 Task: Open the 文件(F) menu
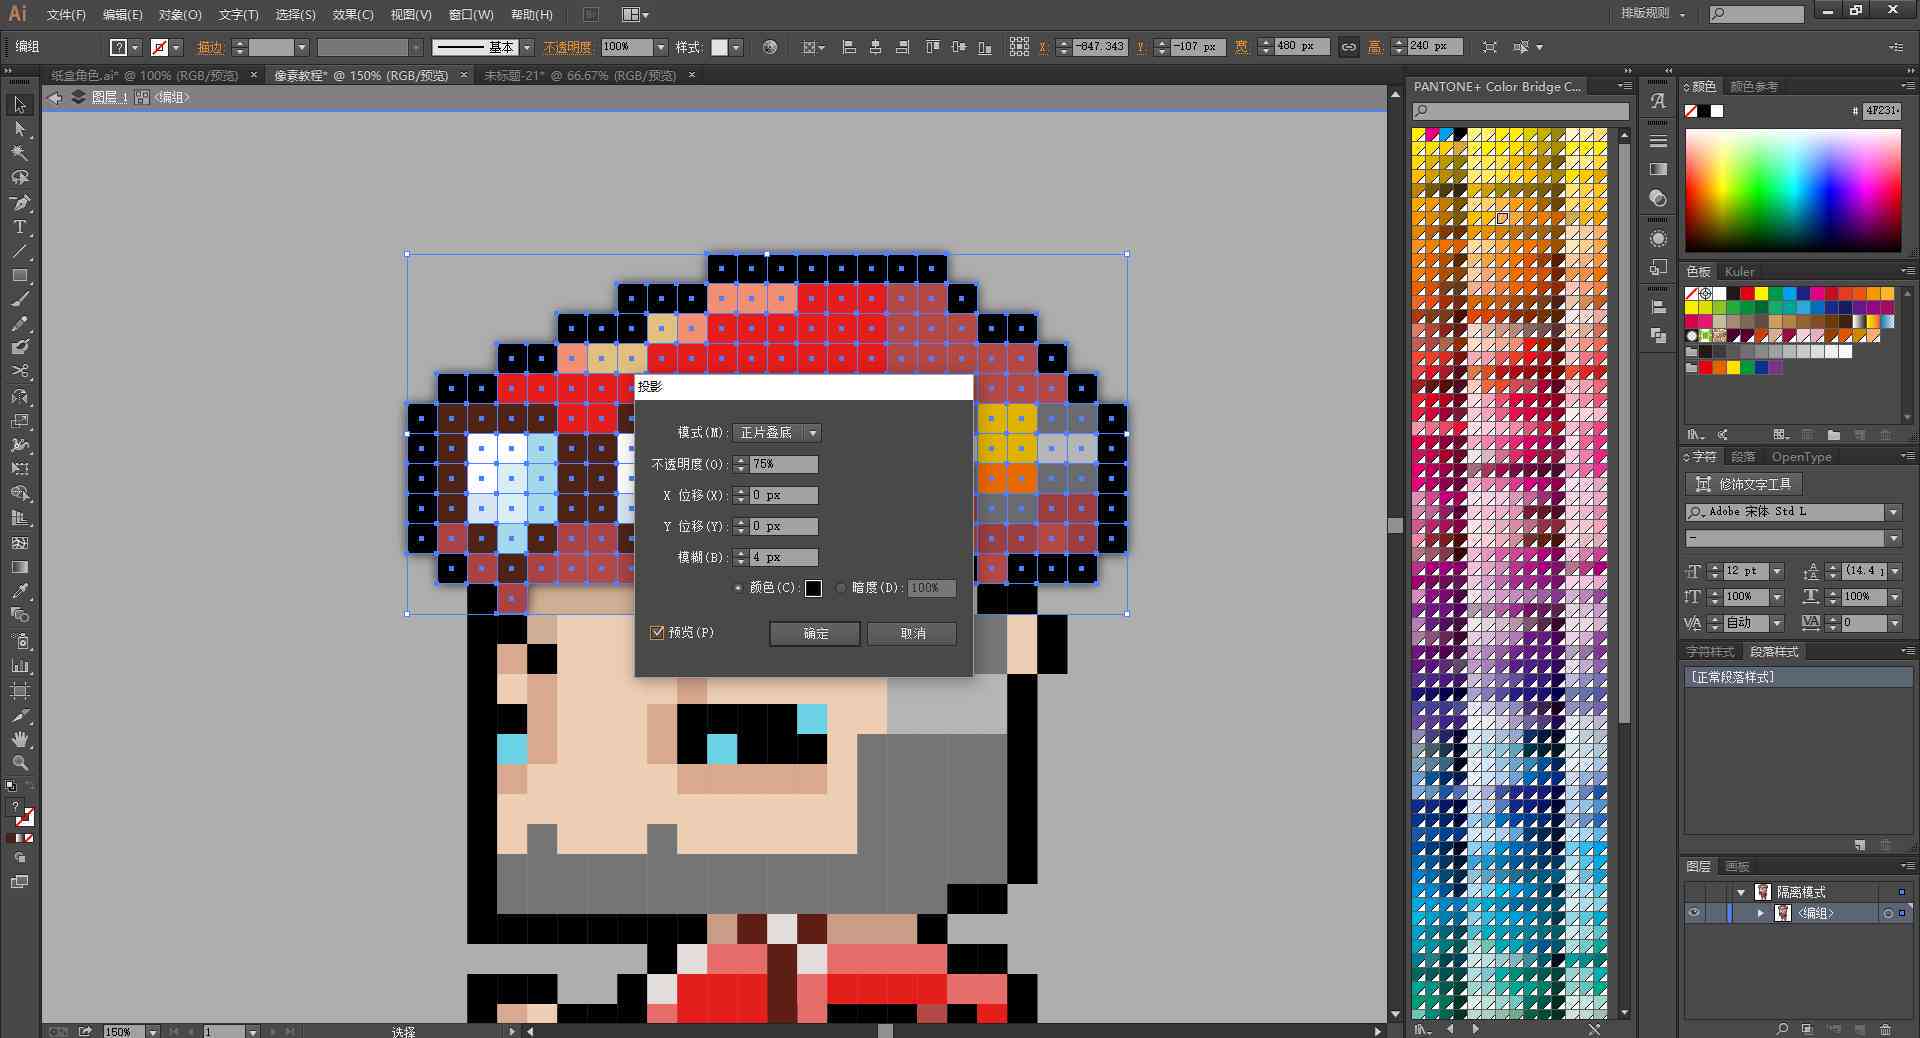point(66,15)
